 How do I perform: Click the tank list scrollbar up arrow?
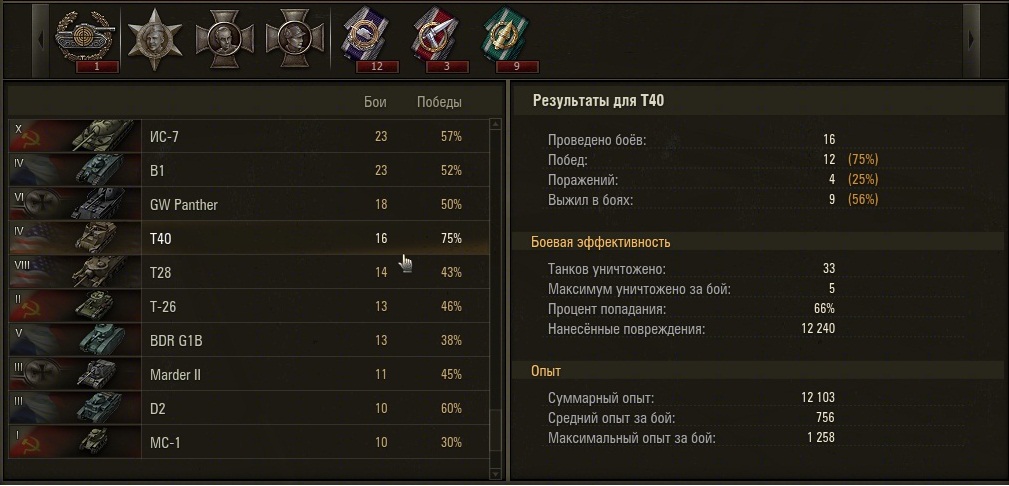pyautogui.click(x=495, y=125)
